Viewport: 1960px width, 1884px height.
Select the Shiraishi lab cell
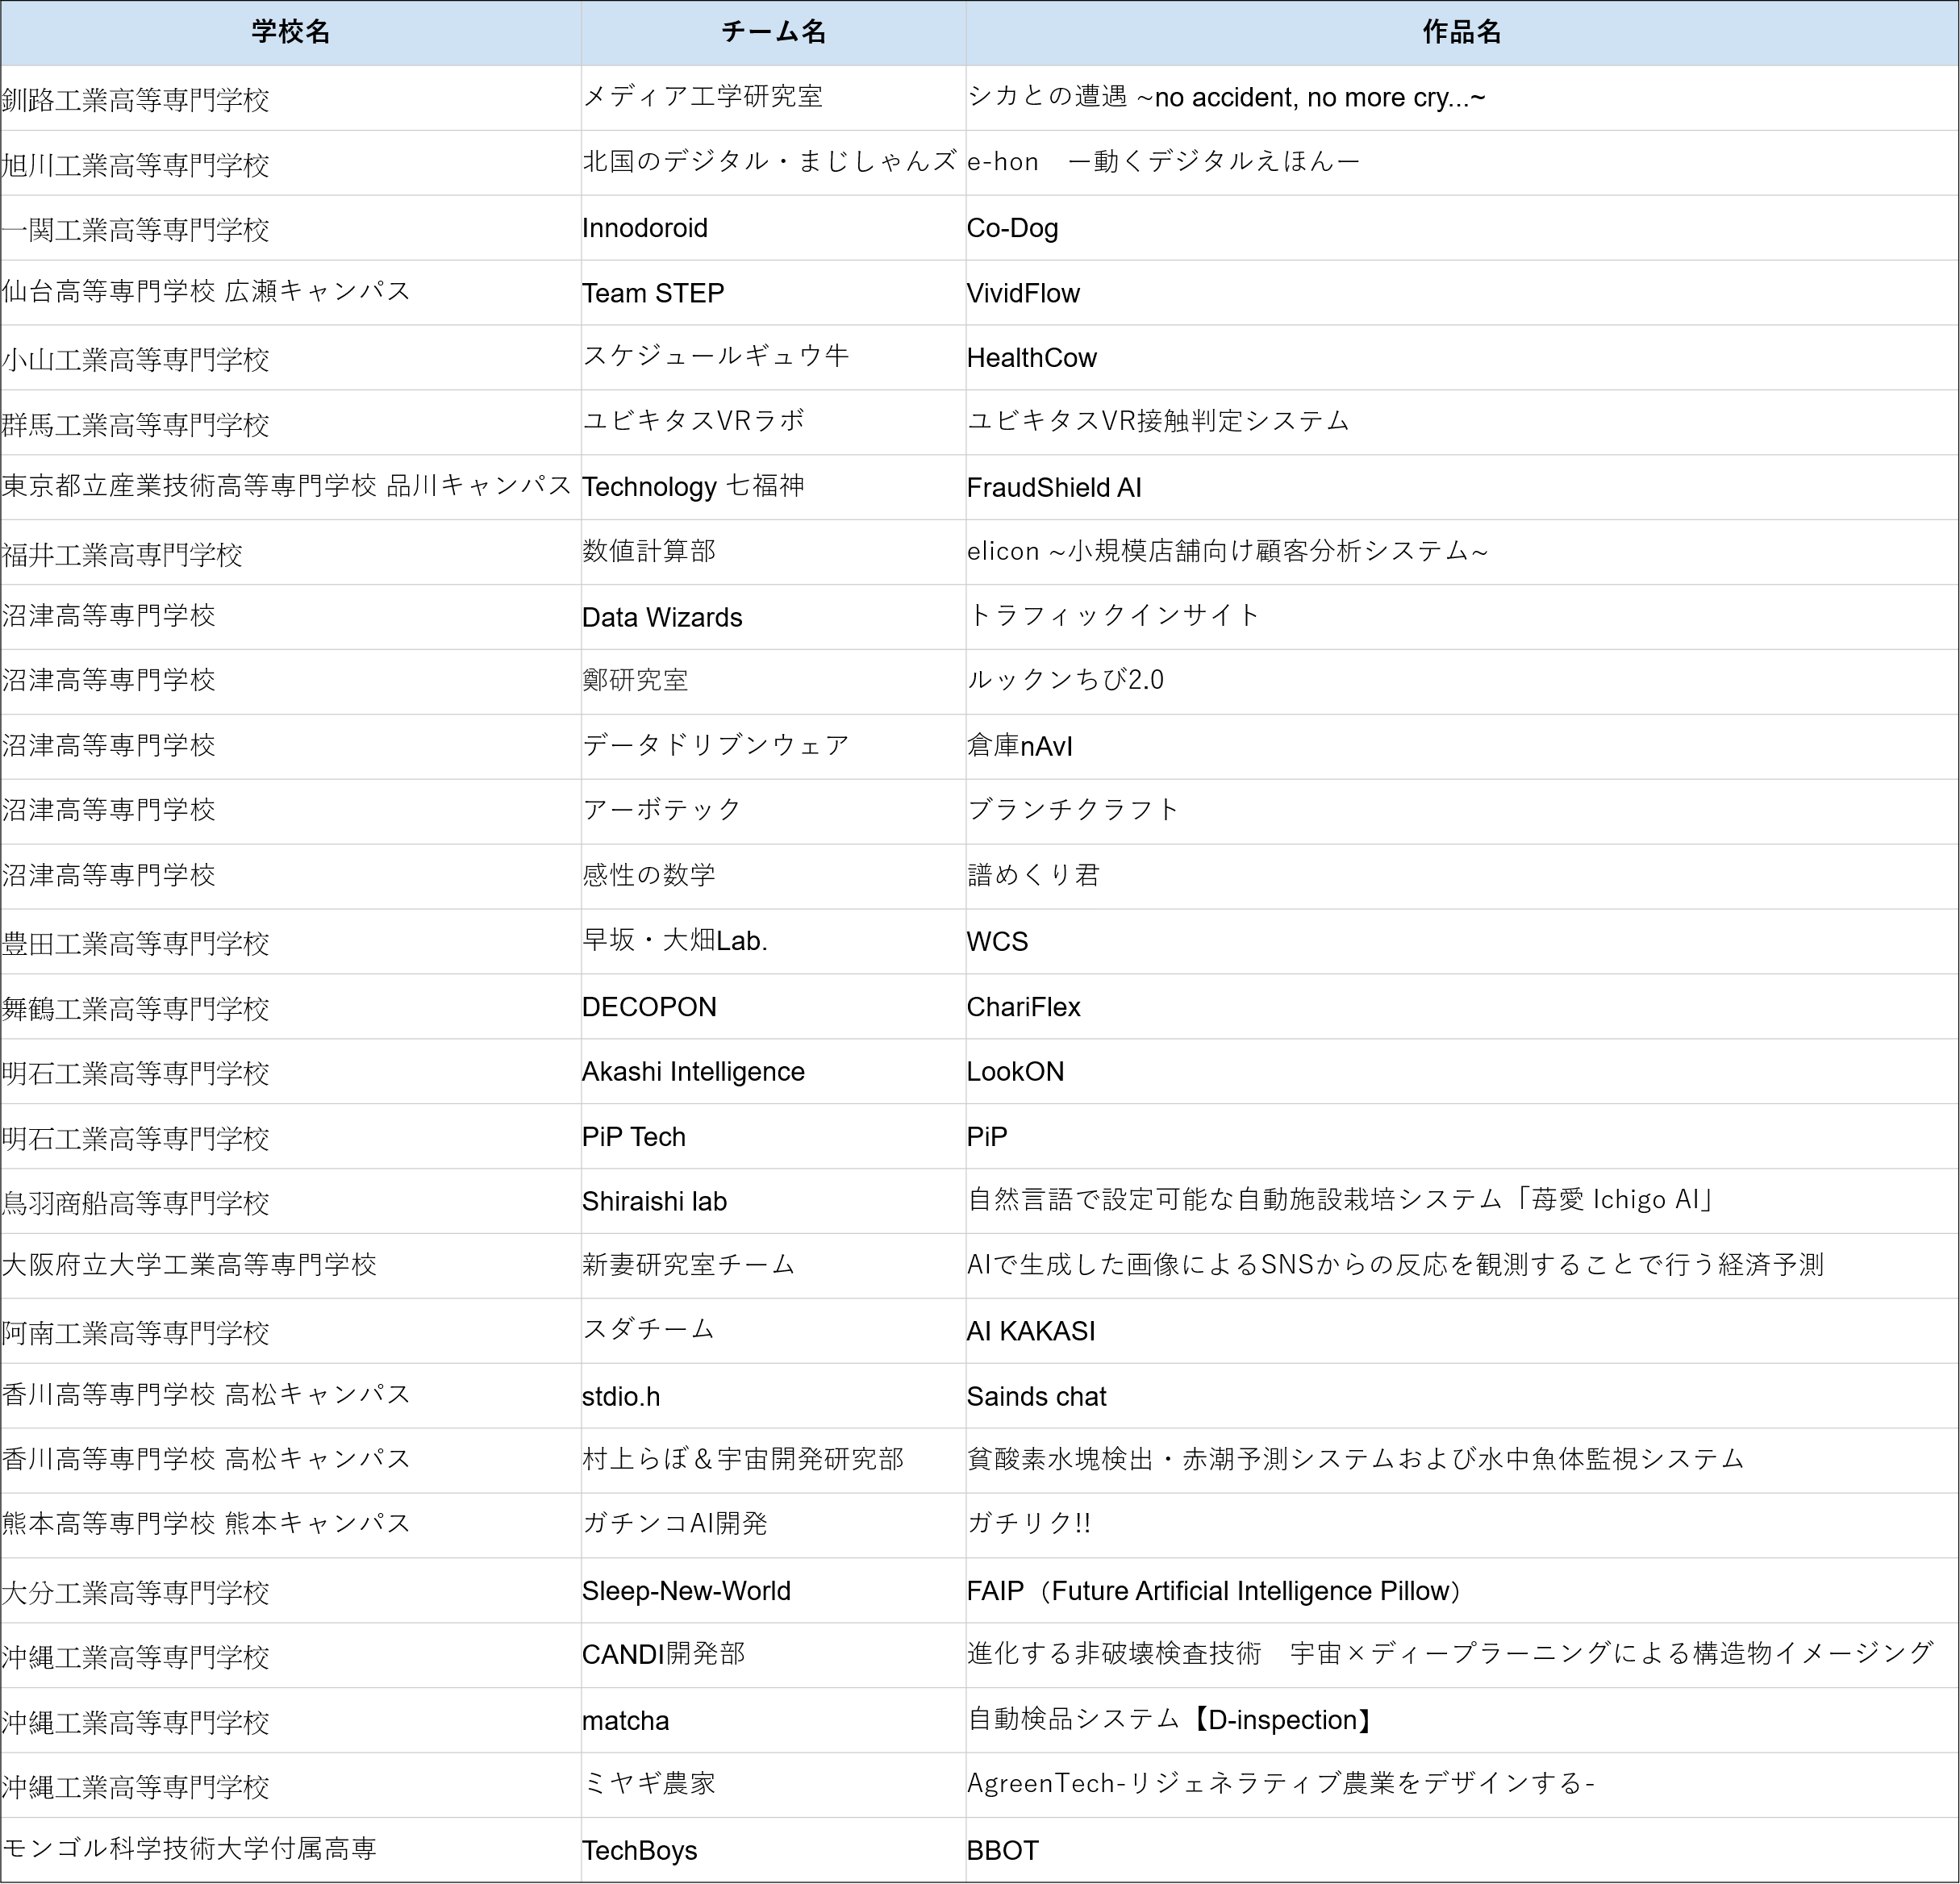pos(654,1202)
